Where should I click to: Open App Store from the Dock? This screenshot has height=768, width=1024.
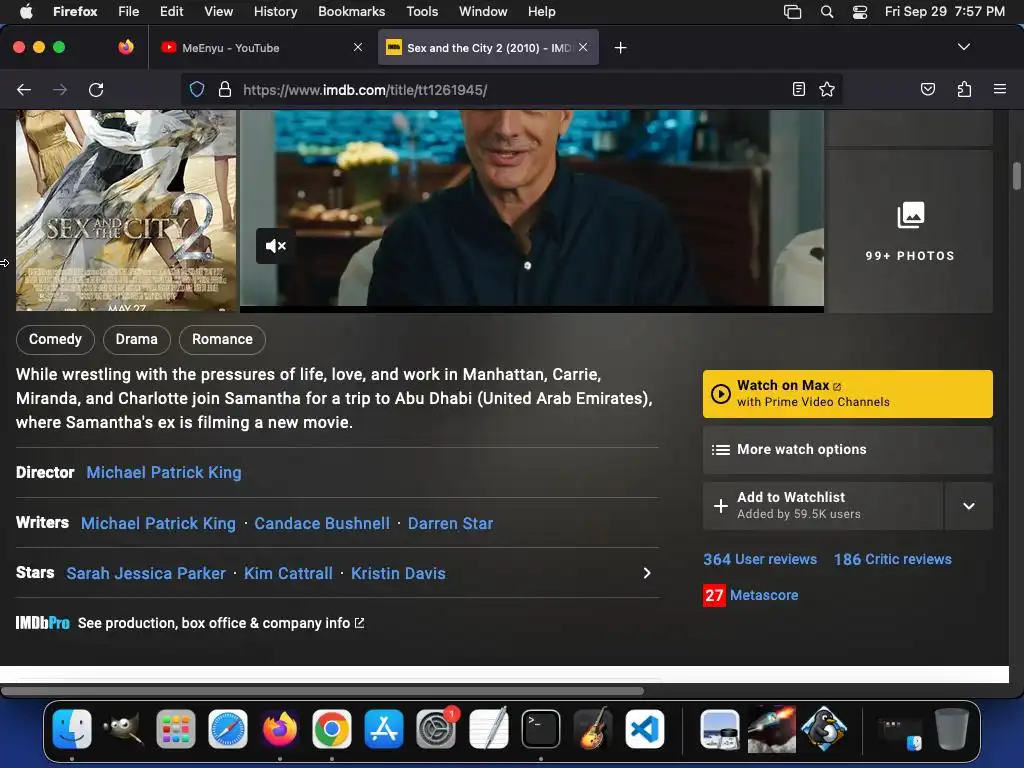click(384, 729)
